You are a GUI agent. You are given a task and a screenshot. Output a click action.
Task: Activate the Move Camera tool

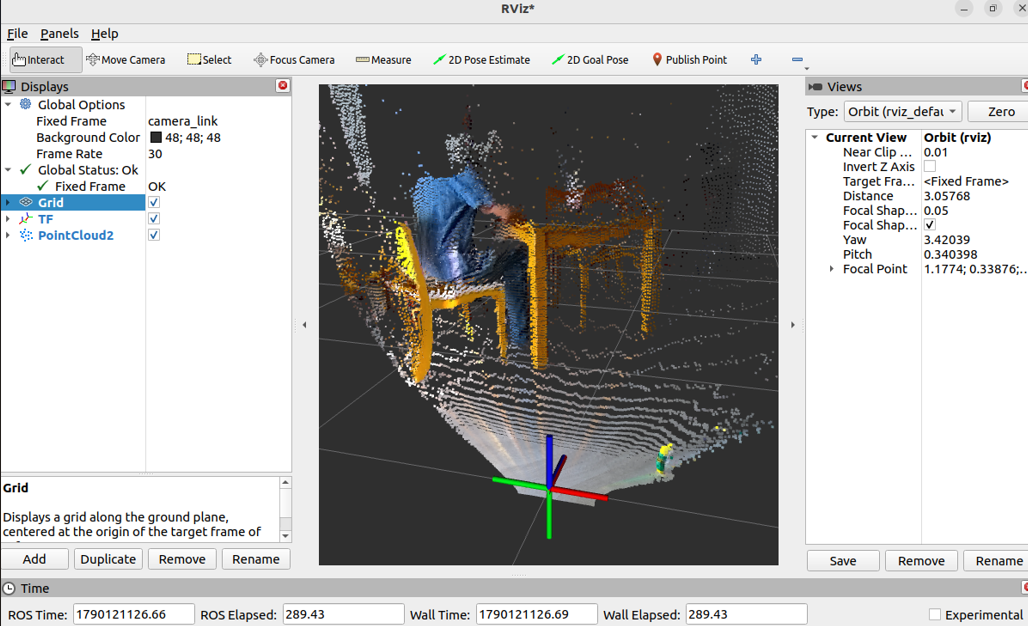coord(126,60)
